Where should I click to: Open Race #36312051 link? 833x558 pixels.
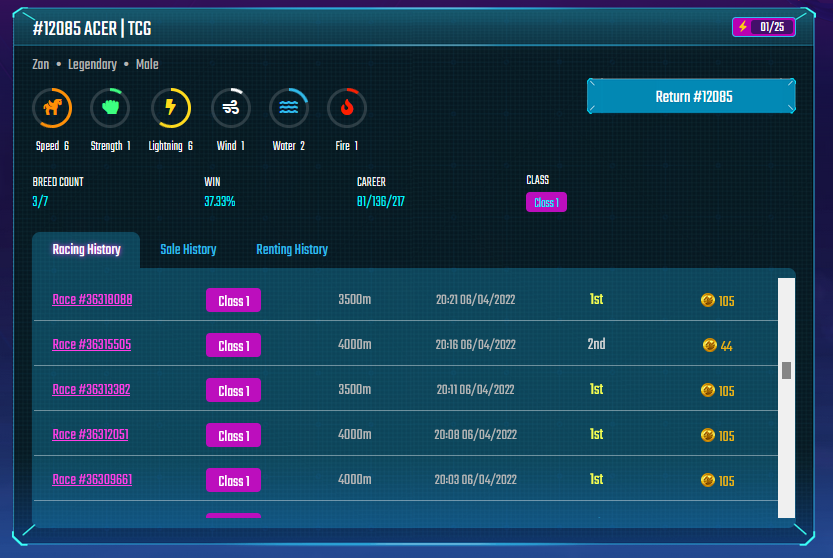(x=90, y=434)
